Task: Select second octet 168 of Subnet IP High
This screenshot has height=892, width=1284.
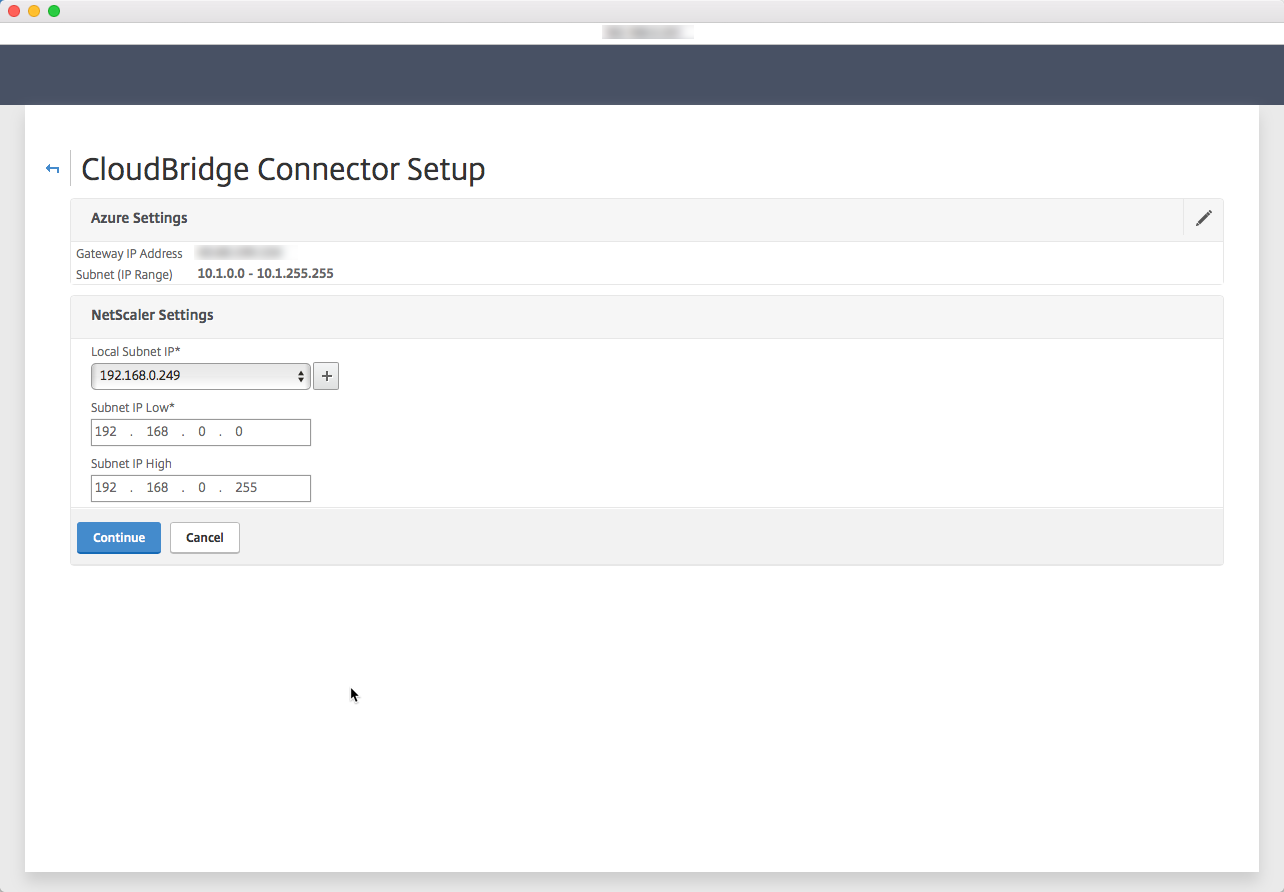Action: [x=157, y=488]
